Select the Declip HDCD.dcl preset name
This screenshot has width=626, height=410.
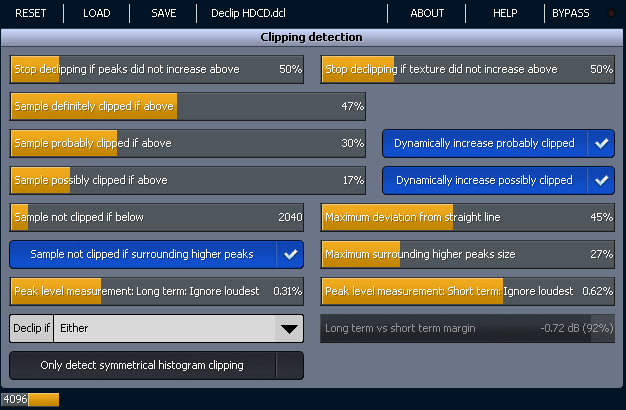[x=248, y=13]
